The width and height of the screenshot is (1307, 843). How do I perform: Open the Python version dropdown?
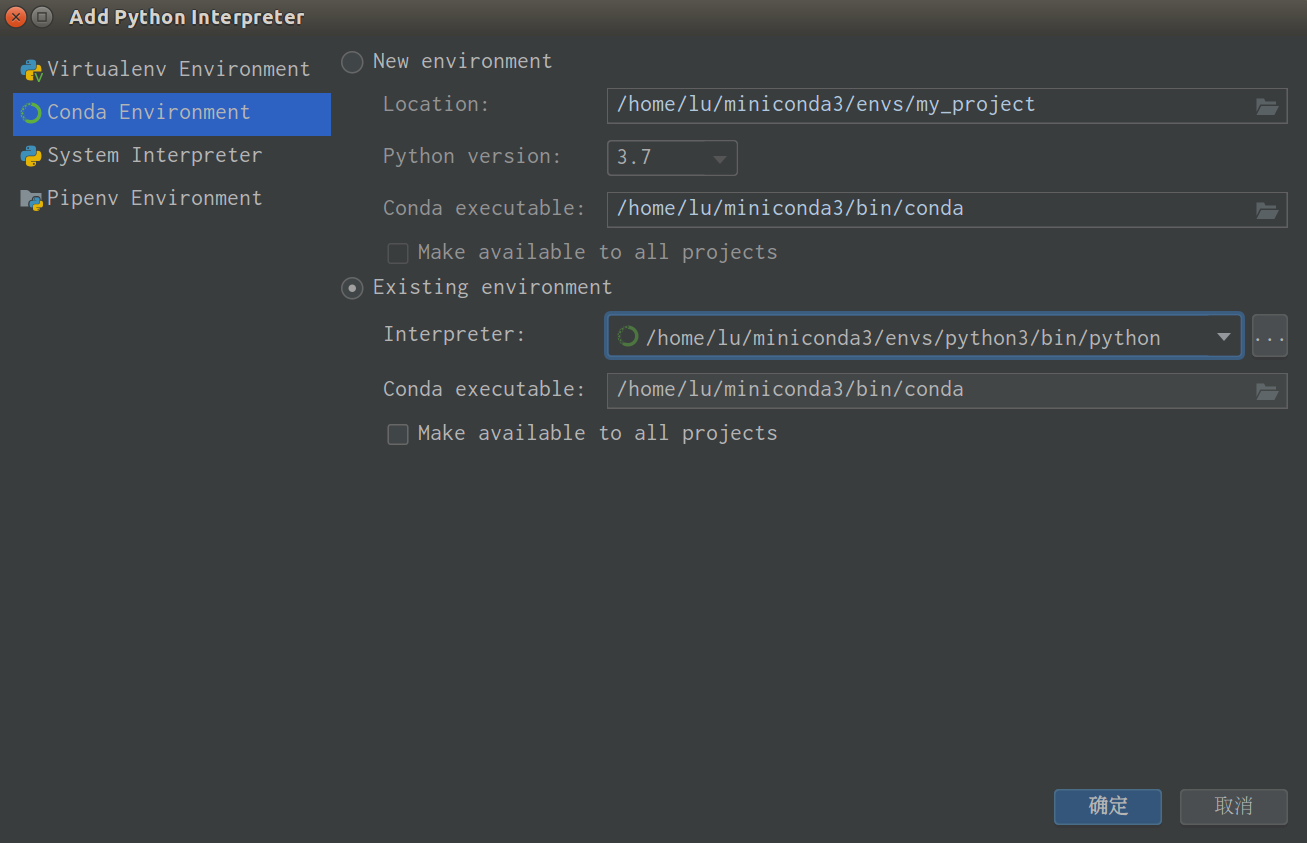click(672, 158)
